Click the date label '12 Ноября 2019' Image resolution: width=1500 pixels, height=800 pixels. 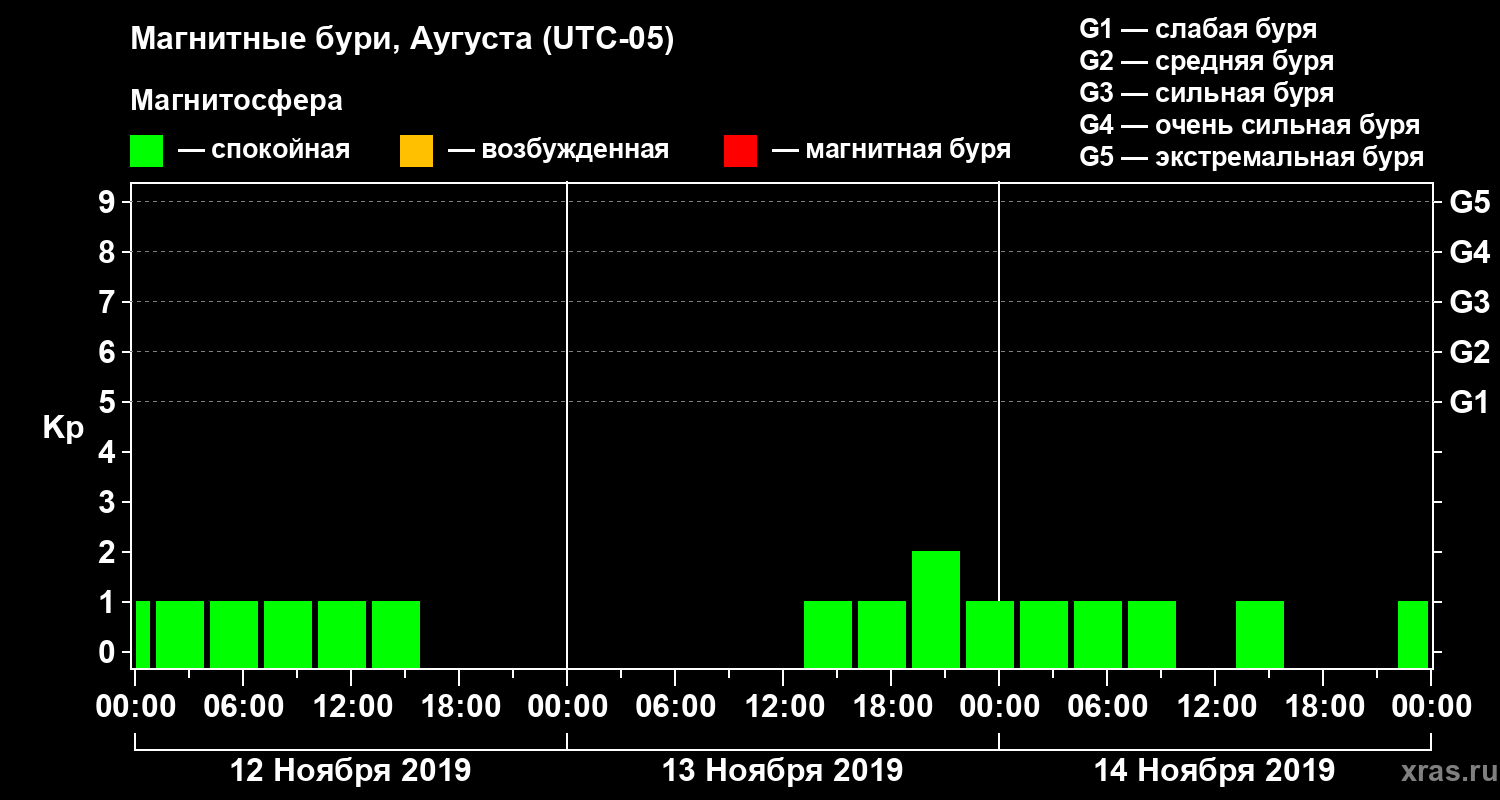[350, 771]
